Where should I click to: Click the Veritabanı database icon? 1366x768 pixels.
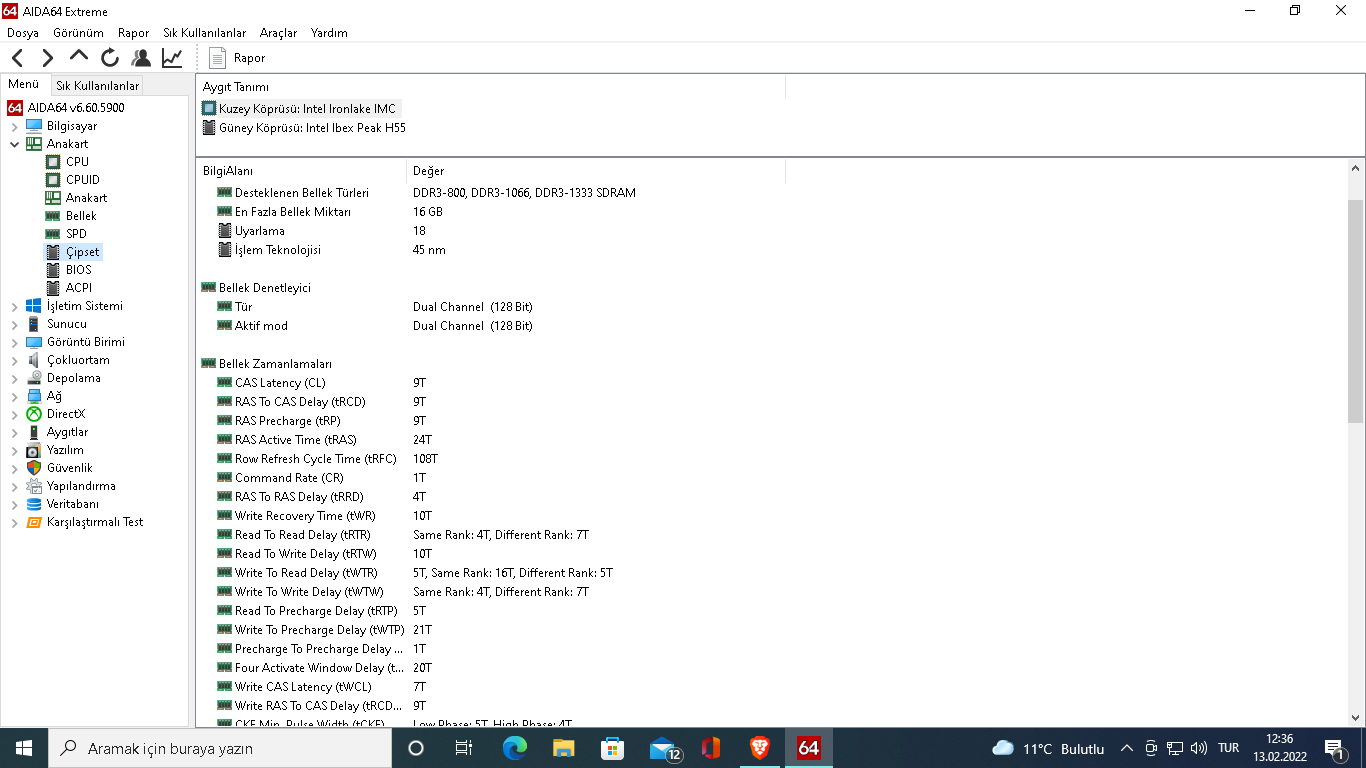34,504
